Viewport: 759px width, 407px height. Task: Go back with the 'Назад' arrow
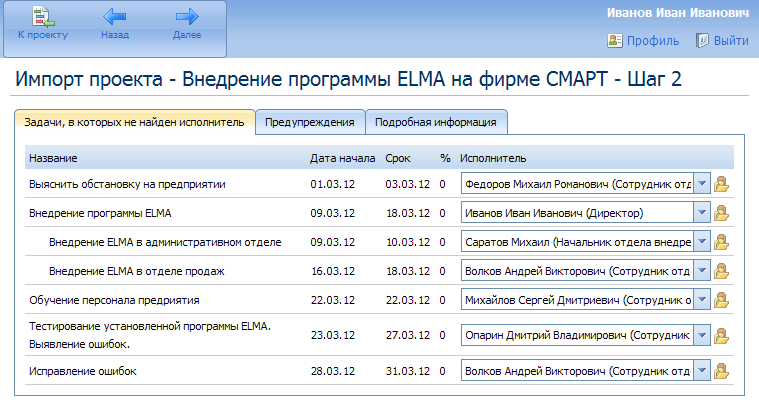click(x=115, y=16)
